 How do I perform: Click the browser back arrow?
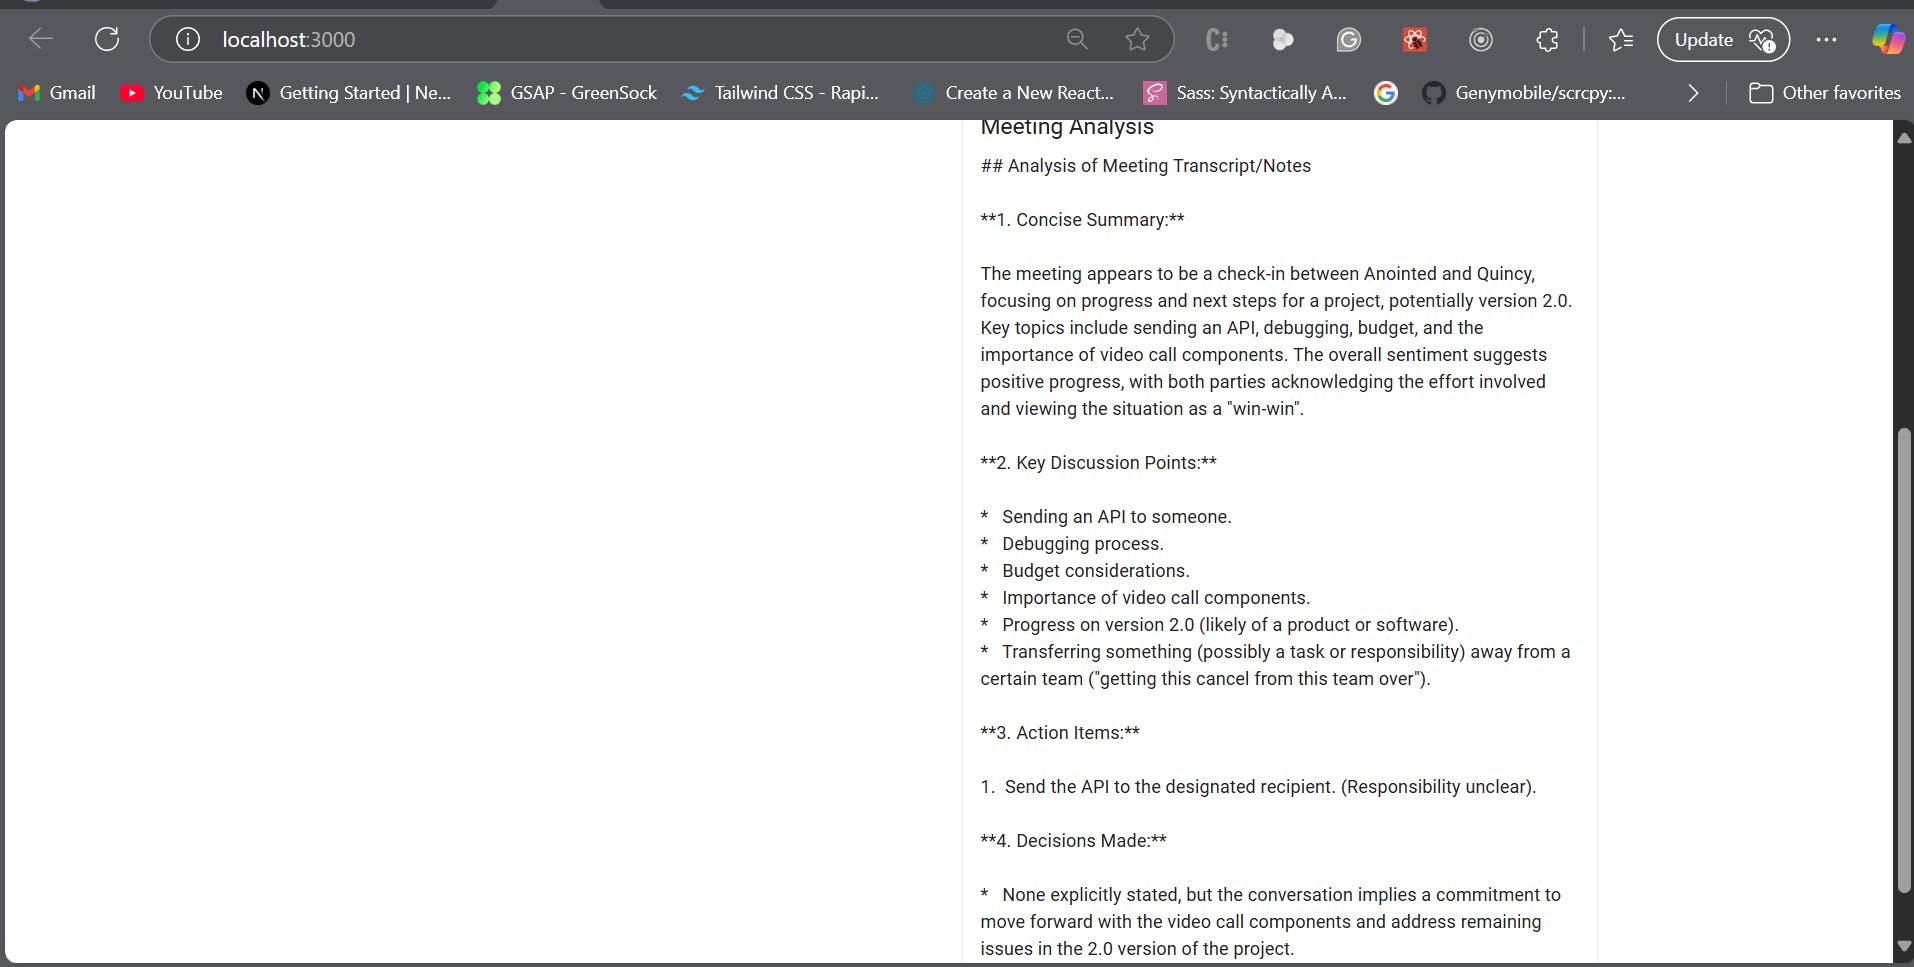41,39
